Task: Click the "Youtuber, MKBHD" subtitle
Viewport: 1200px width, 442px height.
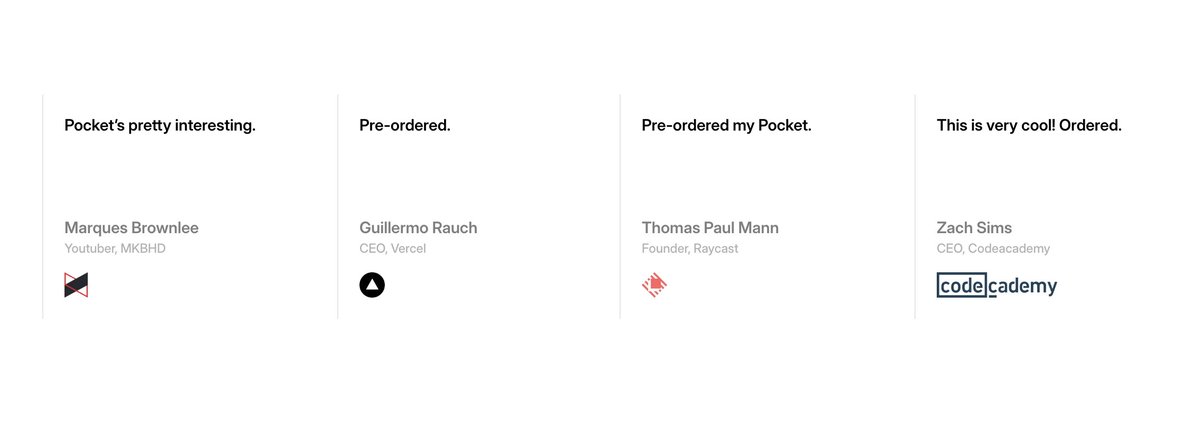Action: tap(115, 249)
